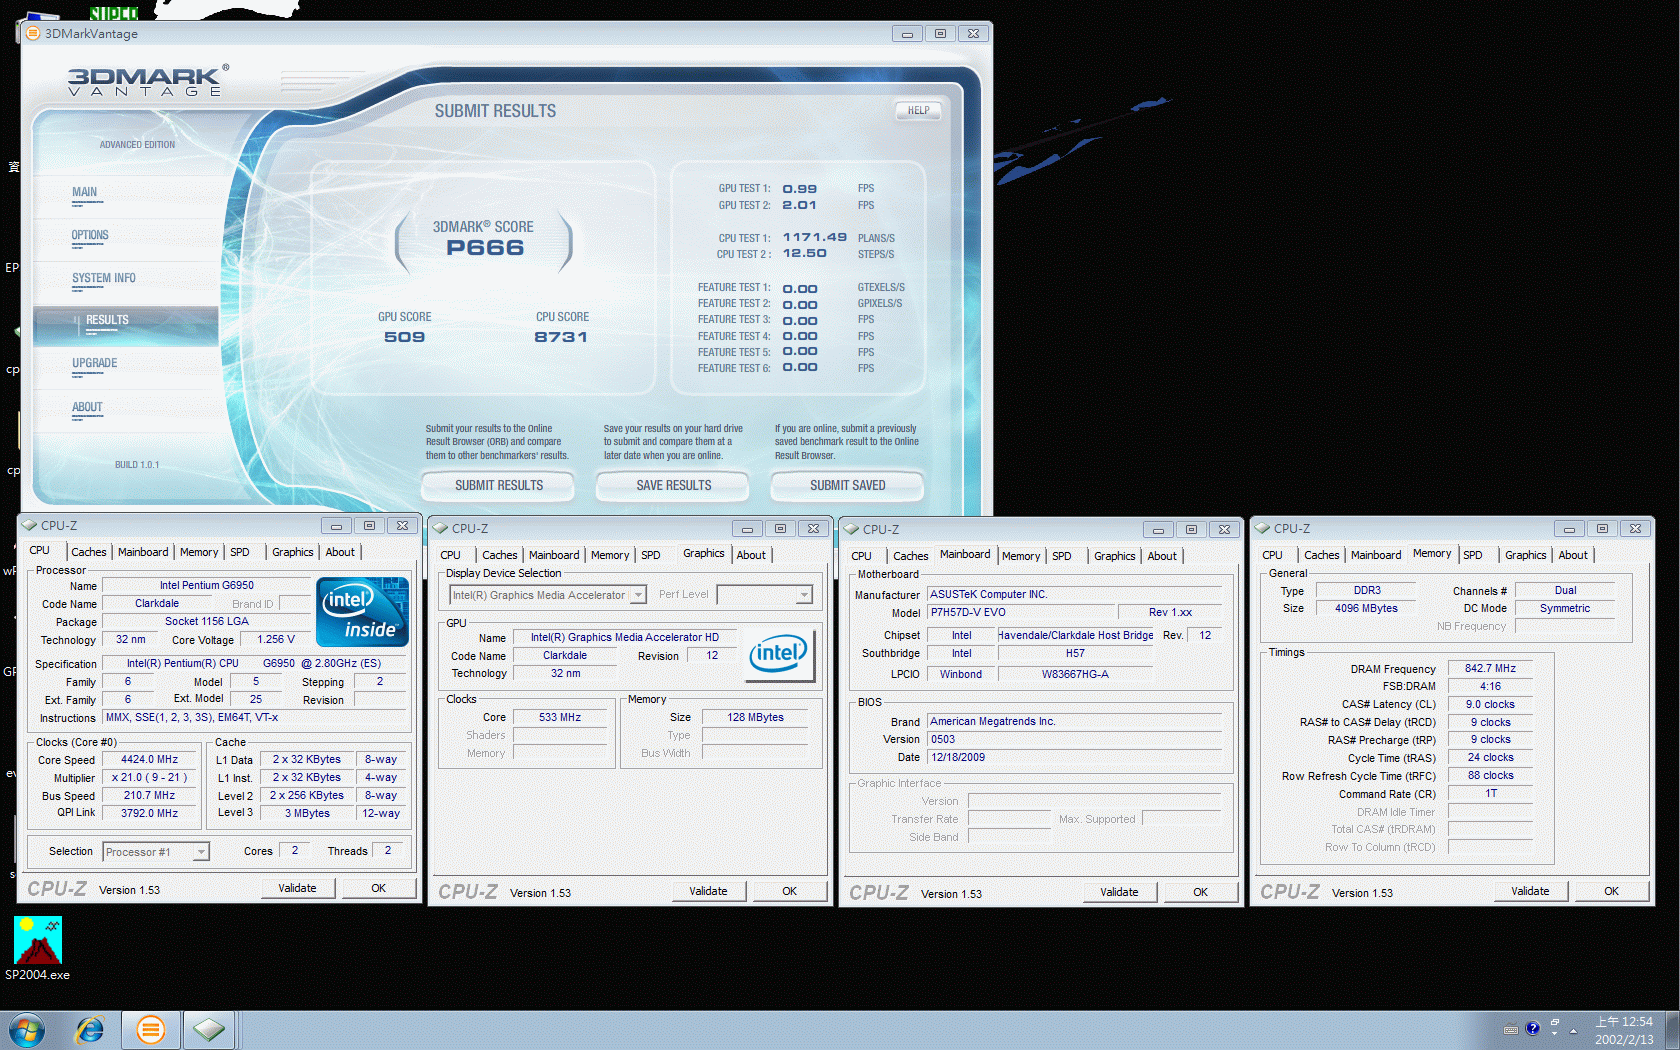
Task: Open SPD tab in the DRAM timings window
Action: pyautogui.click(x=1472, y=555)
